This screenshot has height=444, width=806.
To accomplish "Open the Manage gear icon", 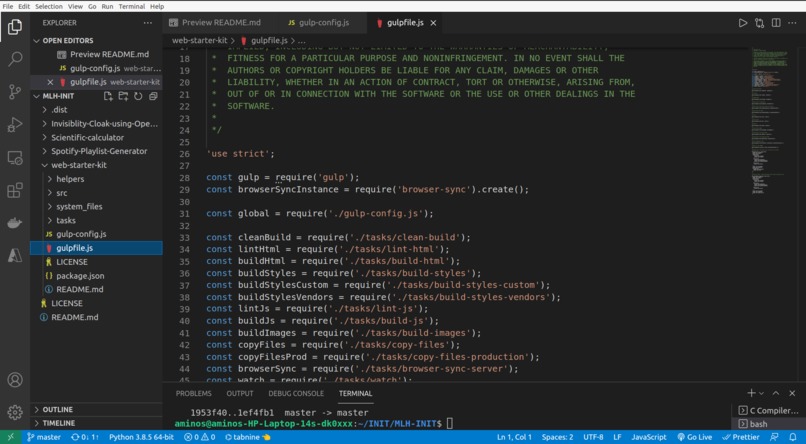I will [15, 412].
